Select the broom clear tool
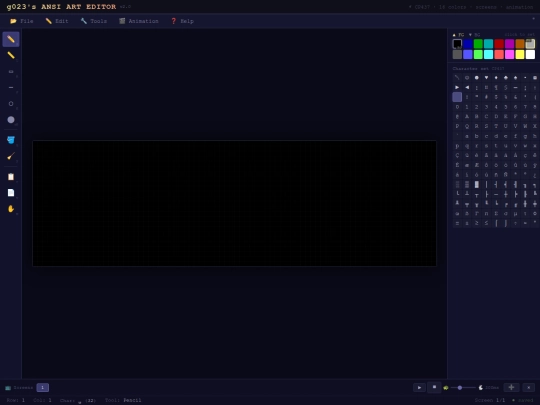 click(11, 156)
